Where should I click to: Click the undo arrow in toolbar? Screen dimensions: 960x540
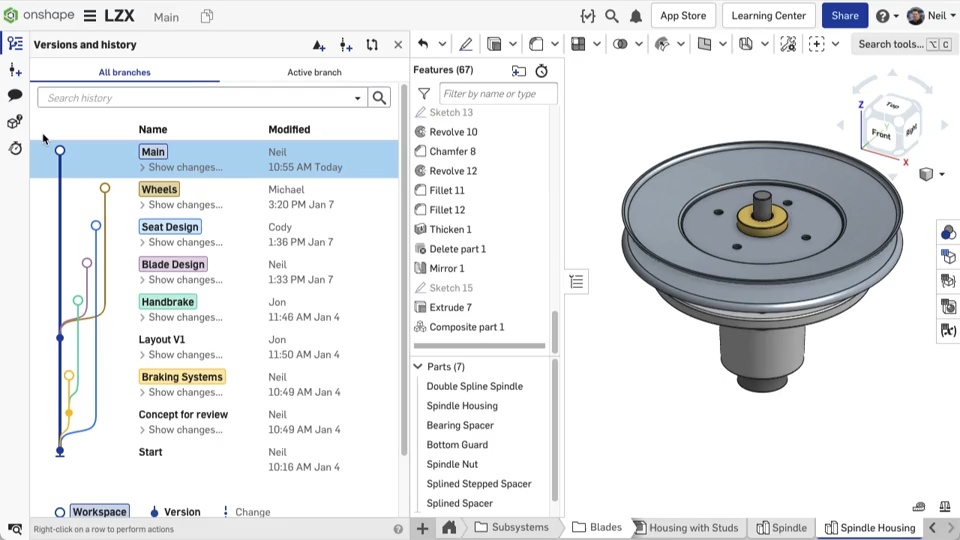(423, 43)
